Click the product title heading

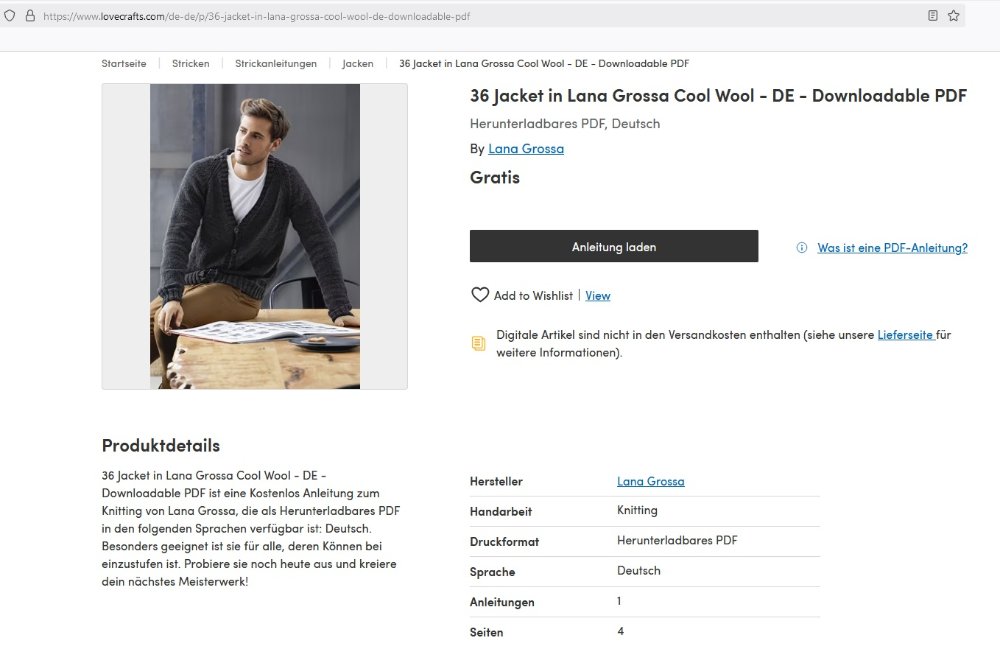pyautogui.click(x=718, y=96)
